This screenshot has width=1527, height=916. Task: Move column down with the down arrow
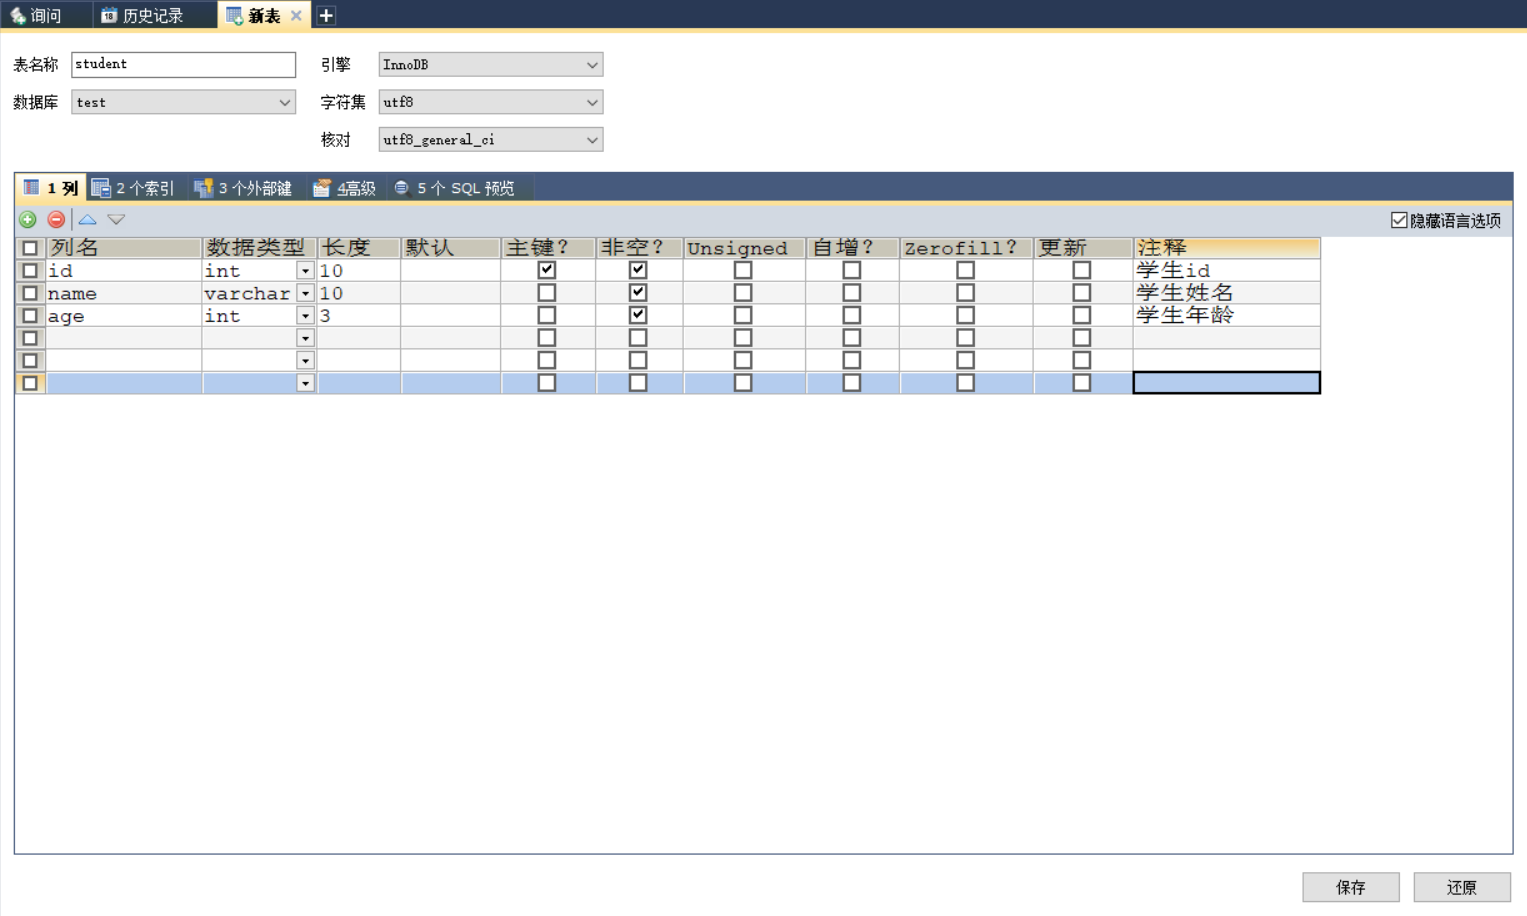pyautogui.click(x=116, y=219)
